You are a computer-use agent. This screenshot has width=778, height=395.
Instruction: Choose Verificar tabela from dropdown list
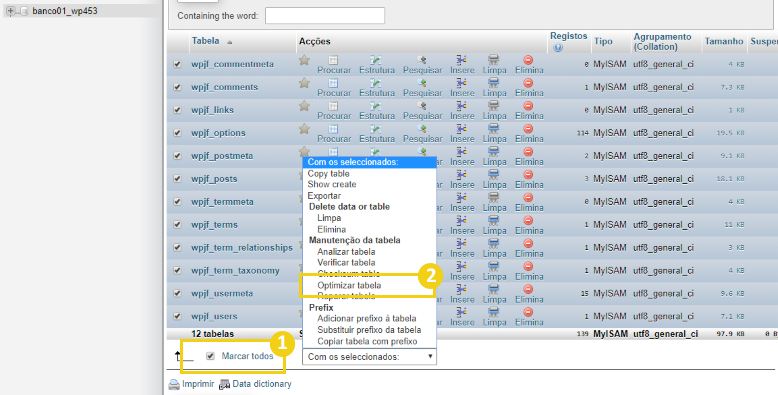click(346, 263)
